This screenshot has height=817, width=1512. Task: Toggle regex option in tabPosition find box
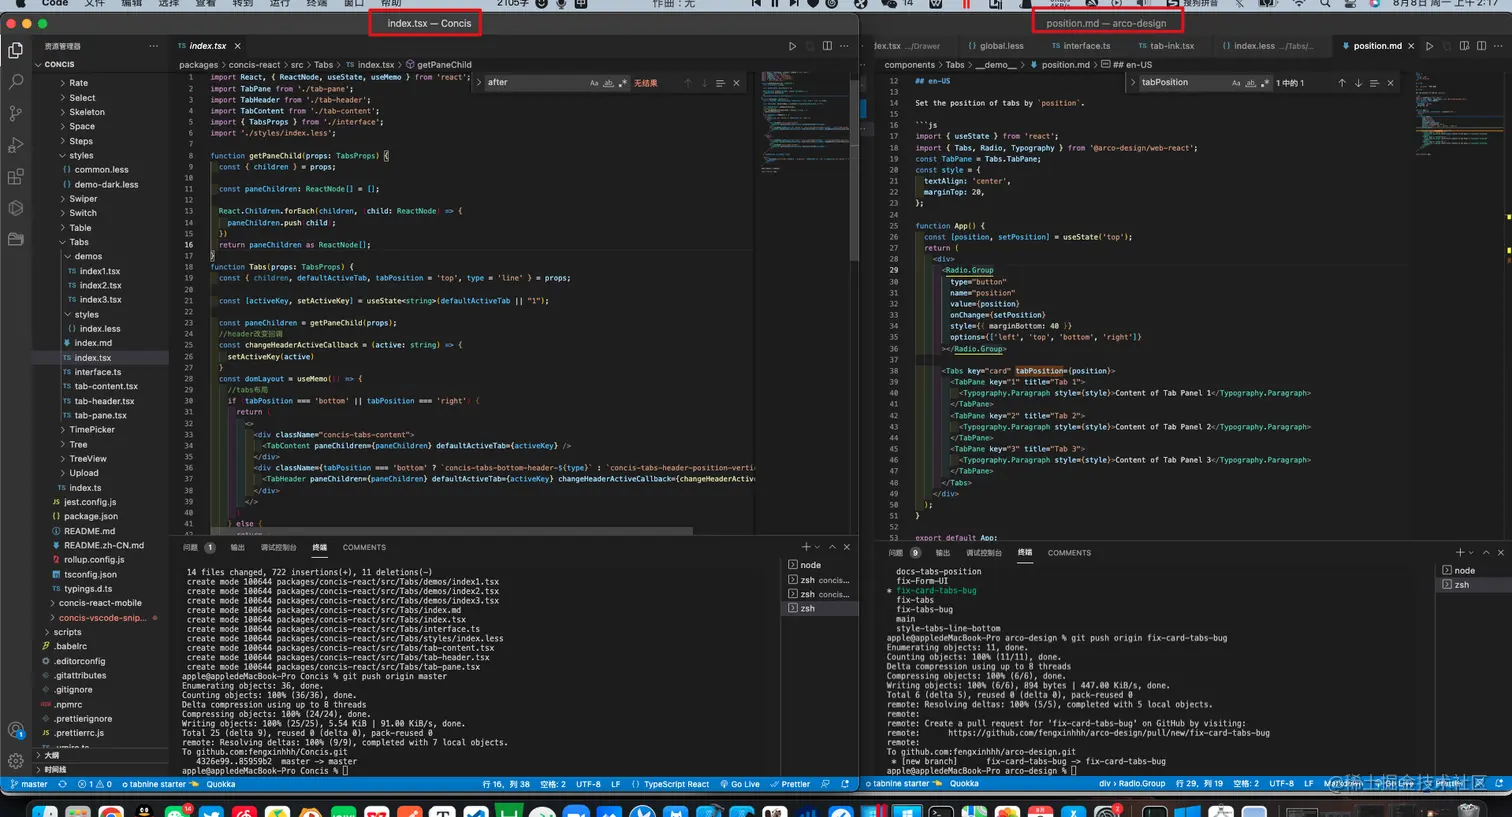(1265, 83)
